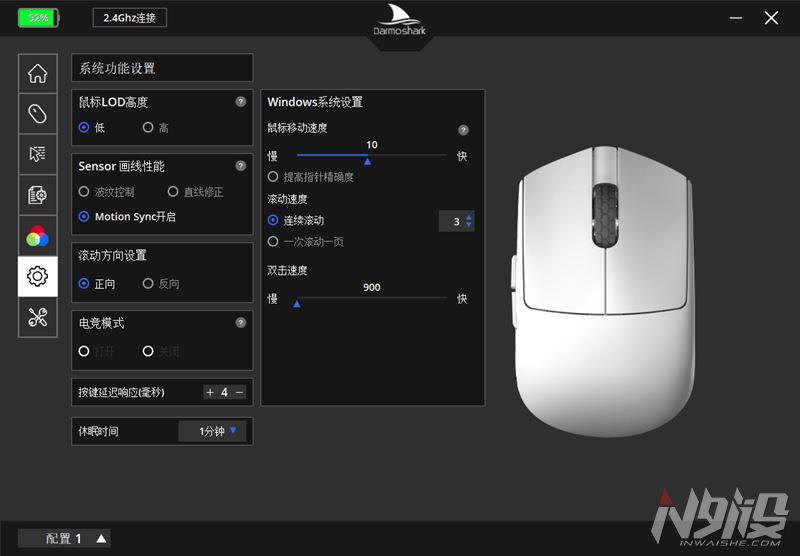The width and height of the screenshot is (800, 556).
Task: Tick the 提高指针精确度 option
Action: (x=273, y=177)
